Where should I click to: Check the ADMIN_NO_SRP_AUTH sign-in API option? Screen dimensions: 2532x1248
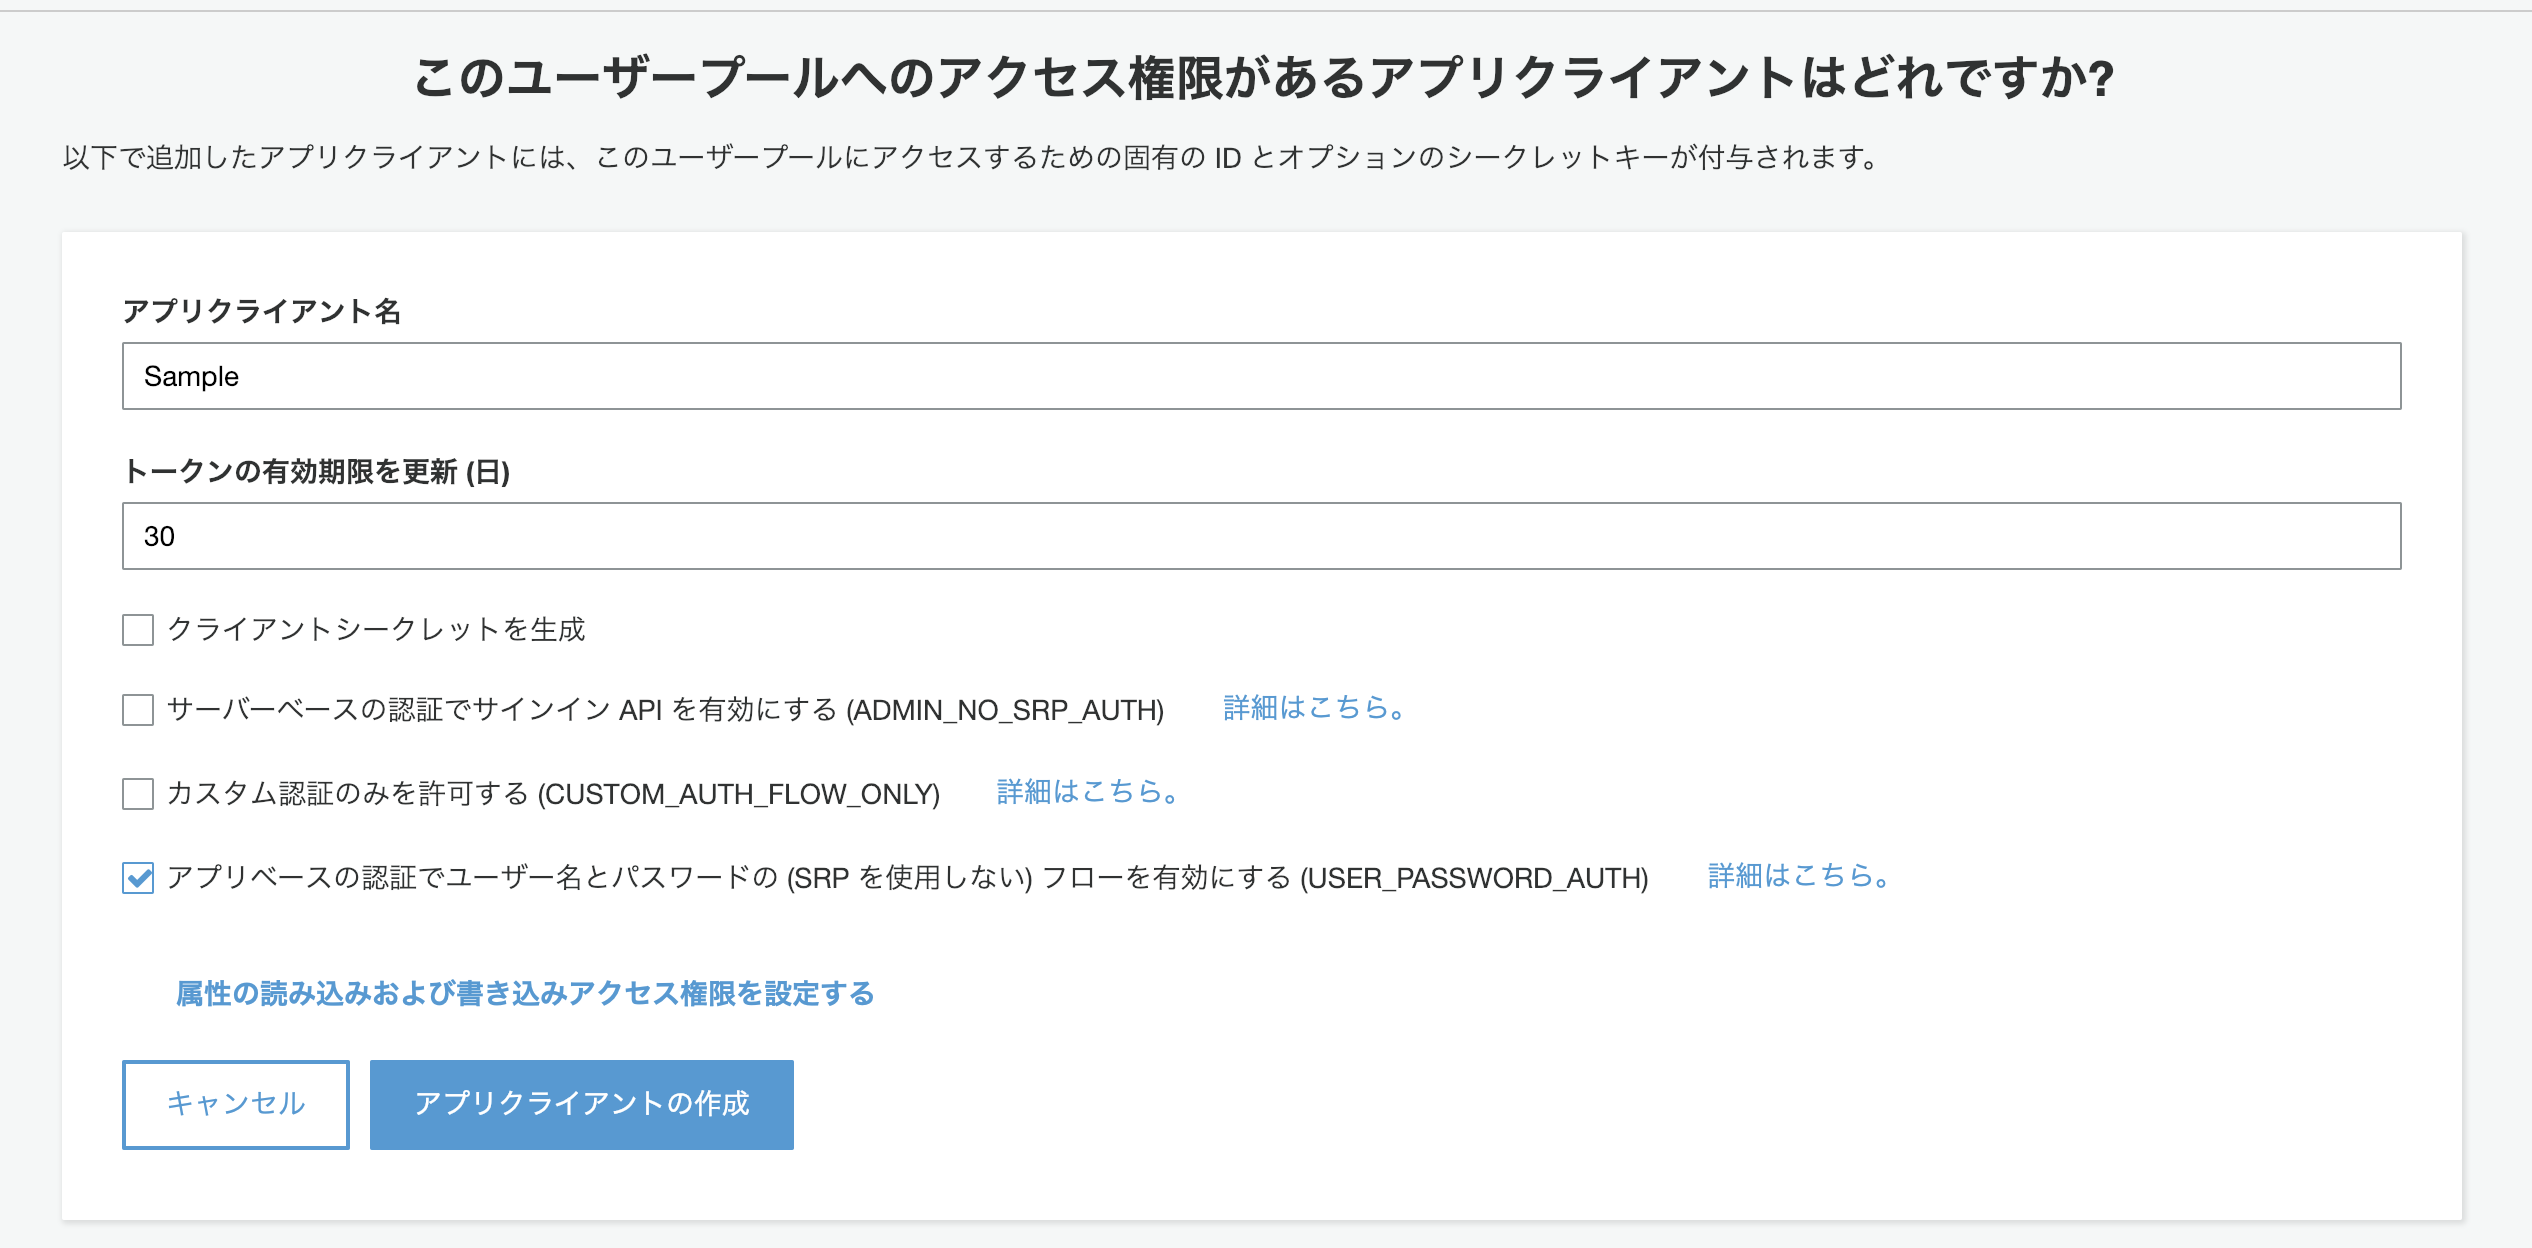click(136, 710)
